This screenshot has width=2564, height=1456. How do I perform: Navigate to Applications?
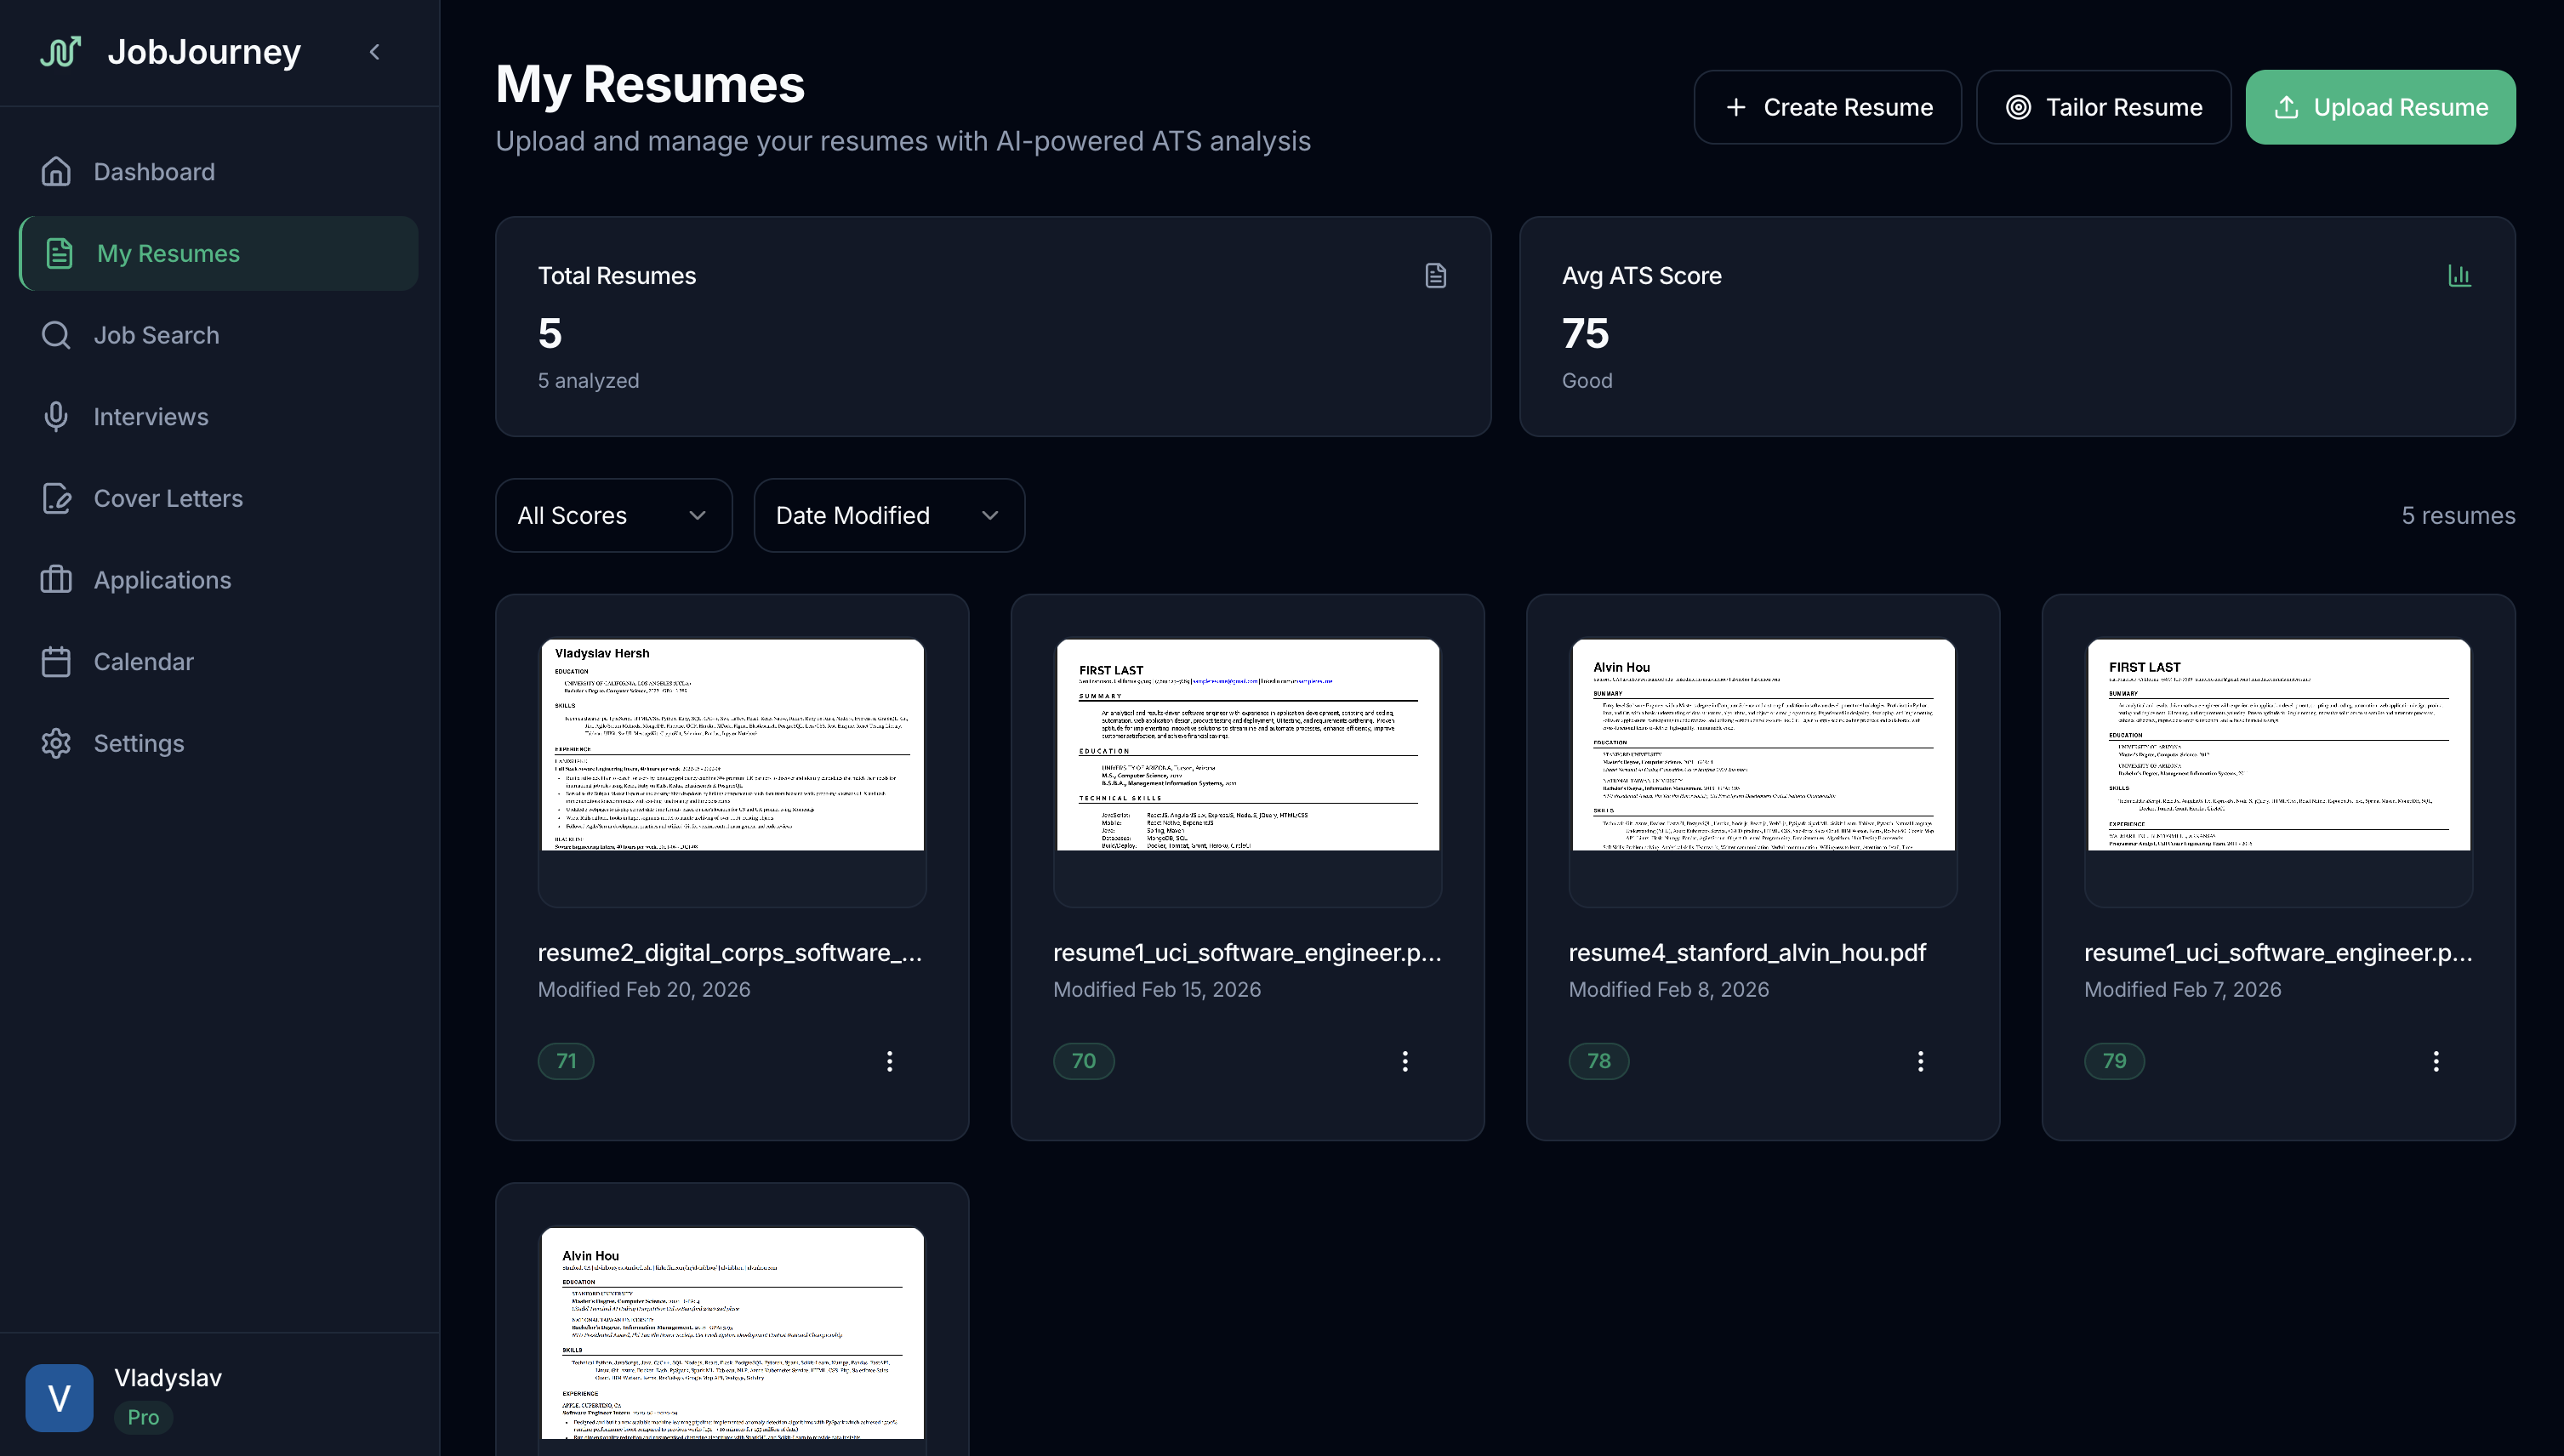click(219, 580)
